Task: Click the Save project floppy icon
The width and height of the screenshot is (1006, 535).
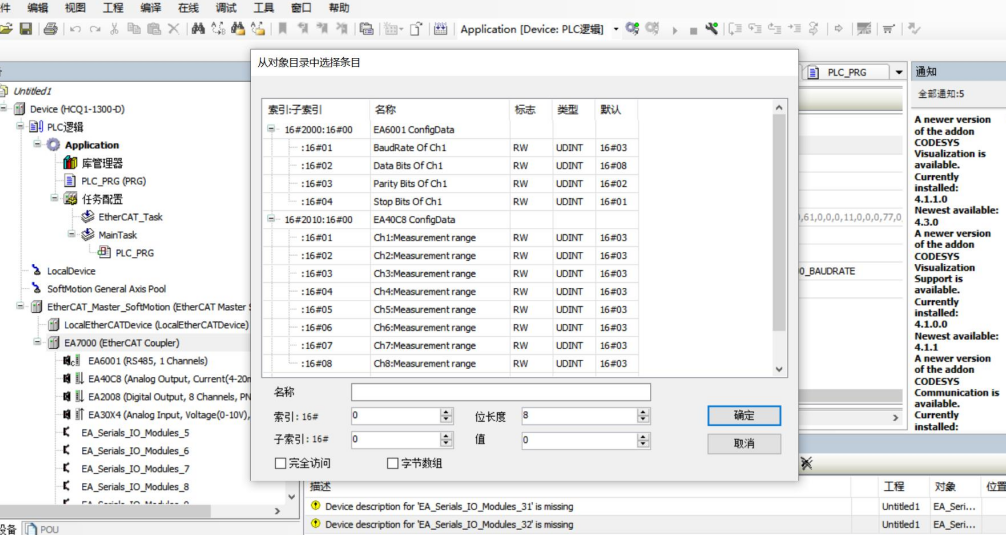Action: [x=26, y=29]
